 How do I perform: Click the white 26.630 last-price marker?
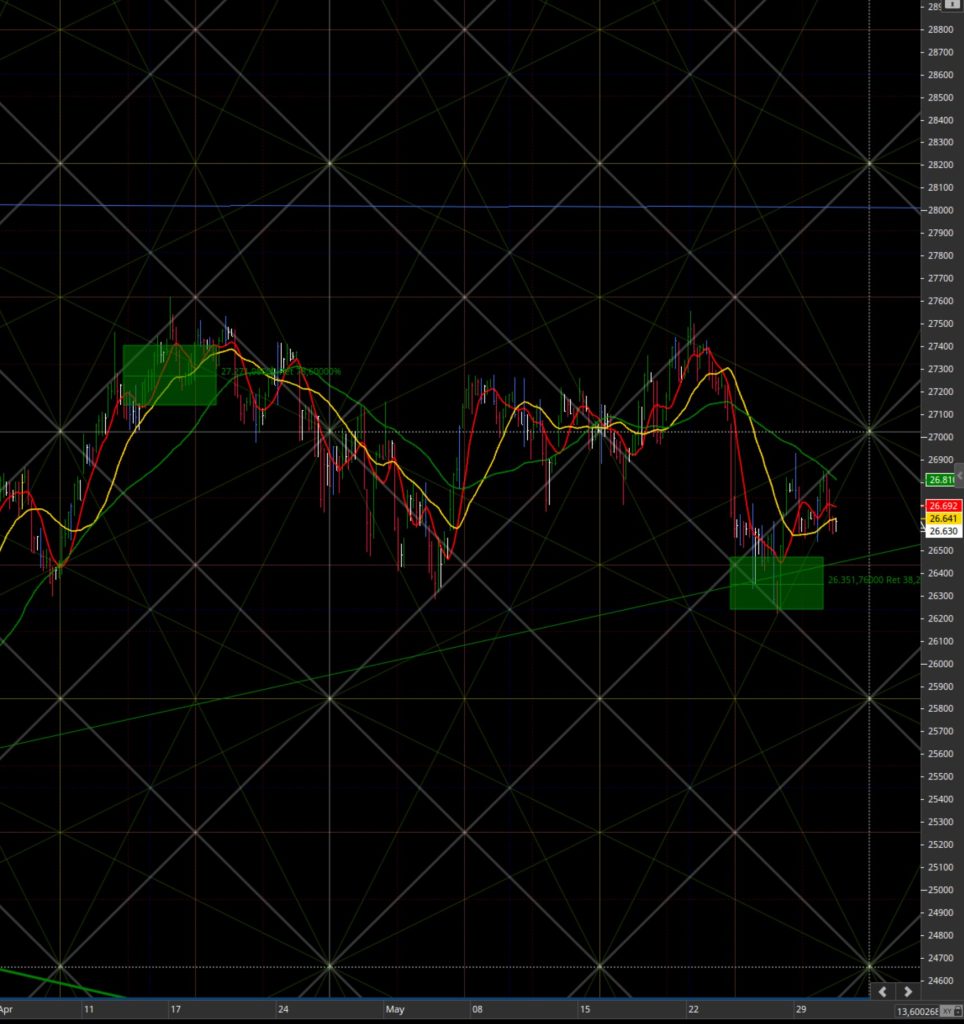(942, 531)
